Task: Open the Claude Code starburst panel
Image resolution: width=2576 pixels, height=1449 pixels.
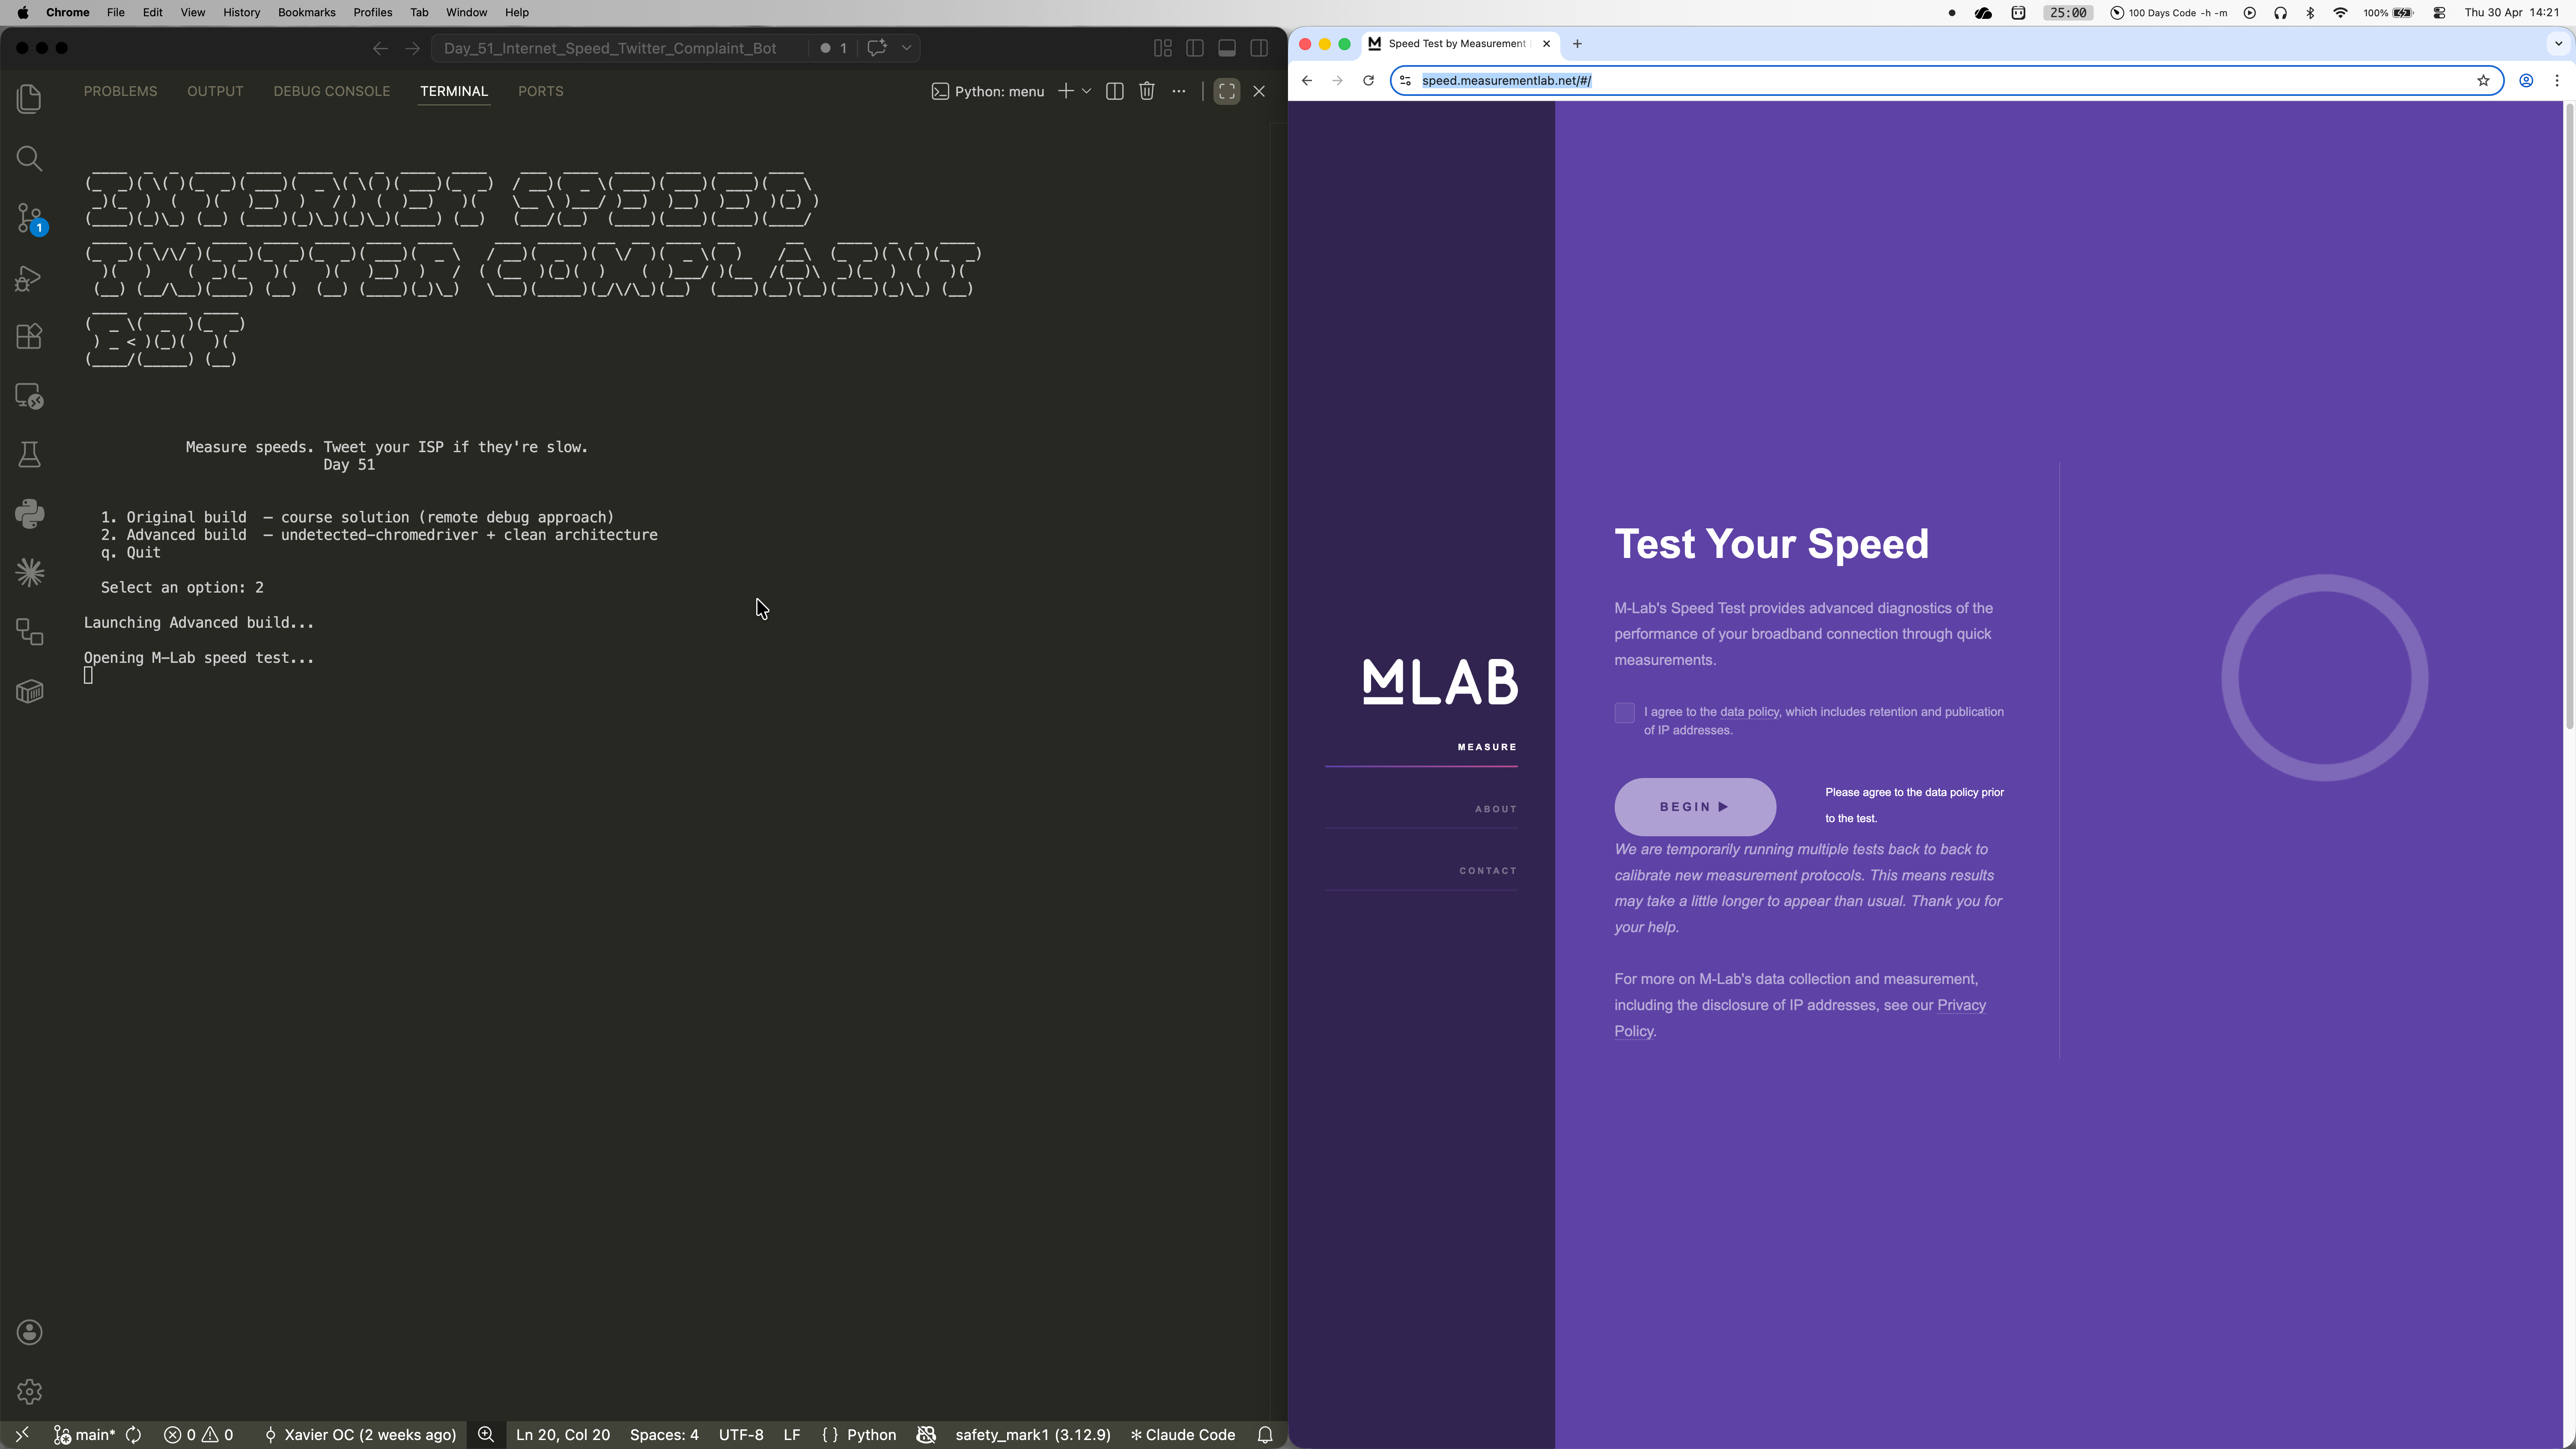Action: coord(30,573)
